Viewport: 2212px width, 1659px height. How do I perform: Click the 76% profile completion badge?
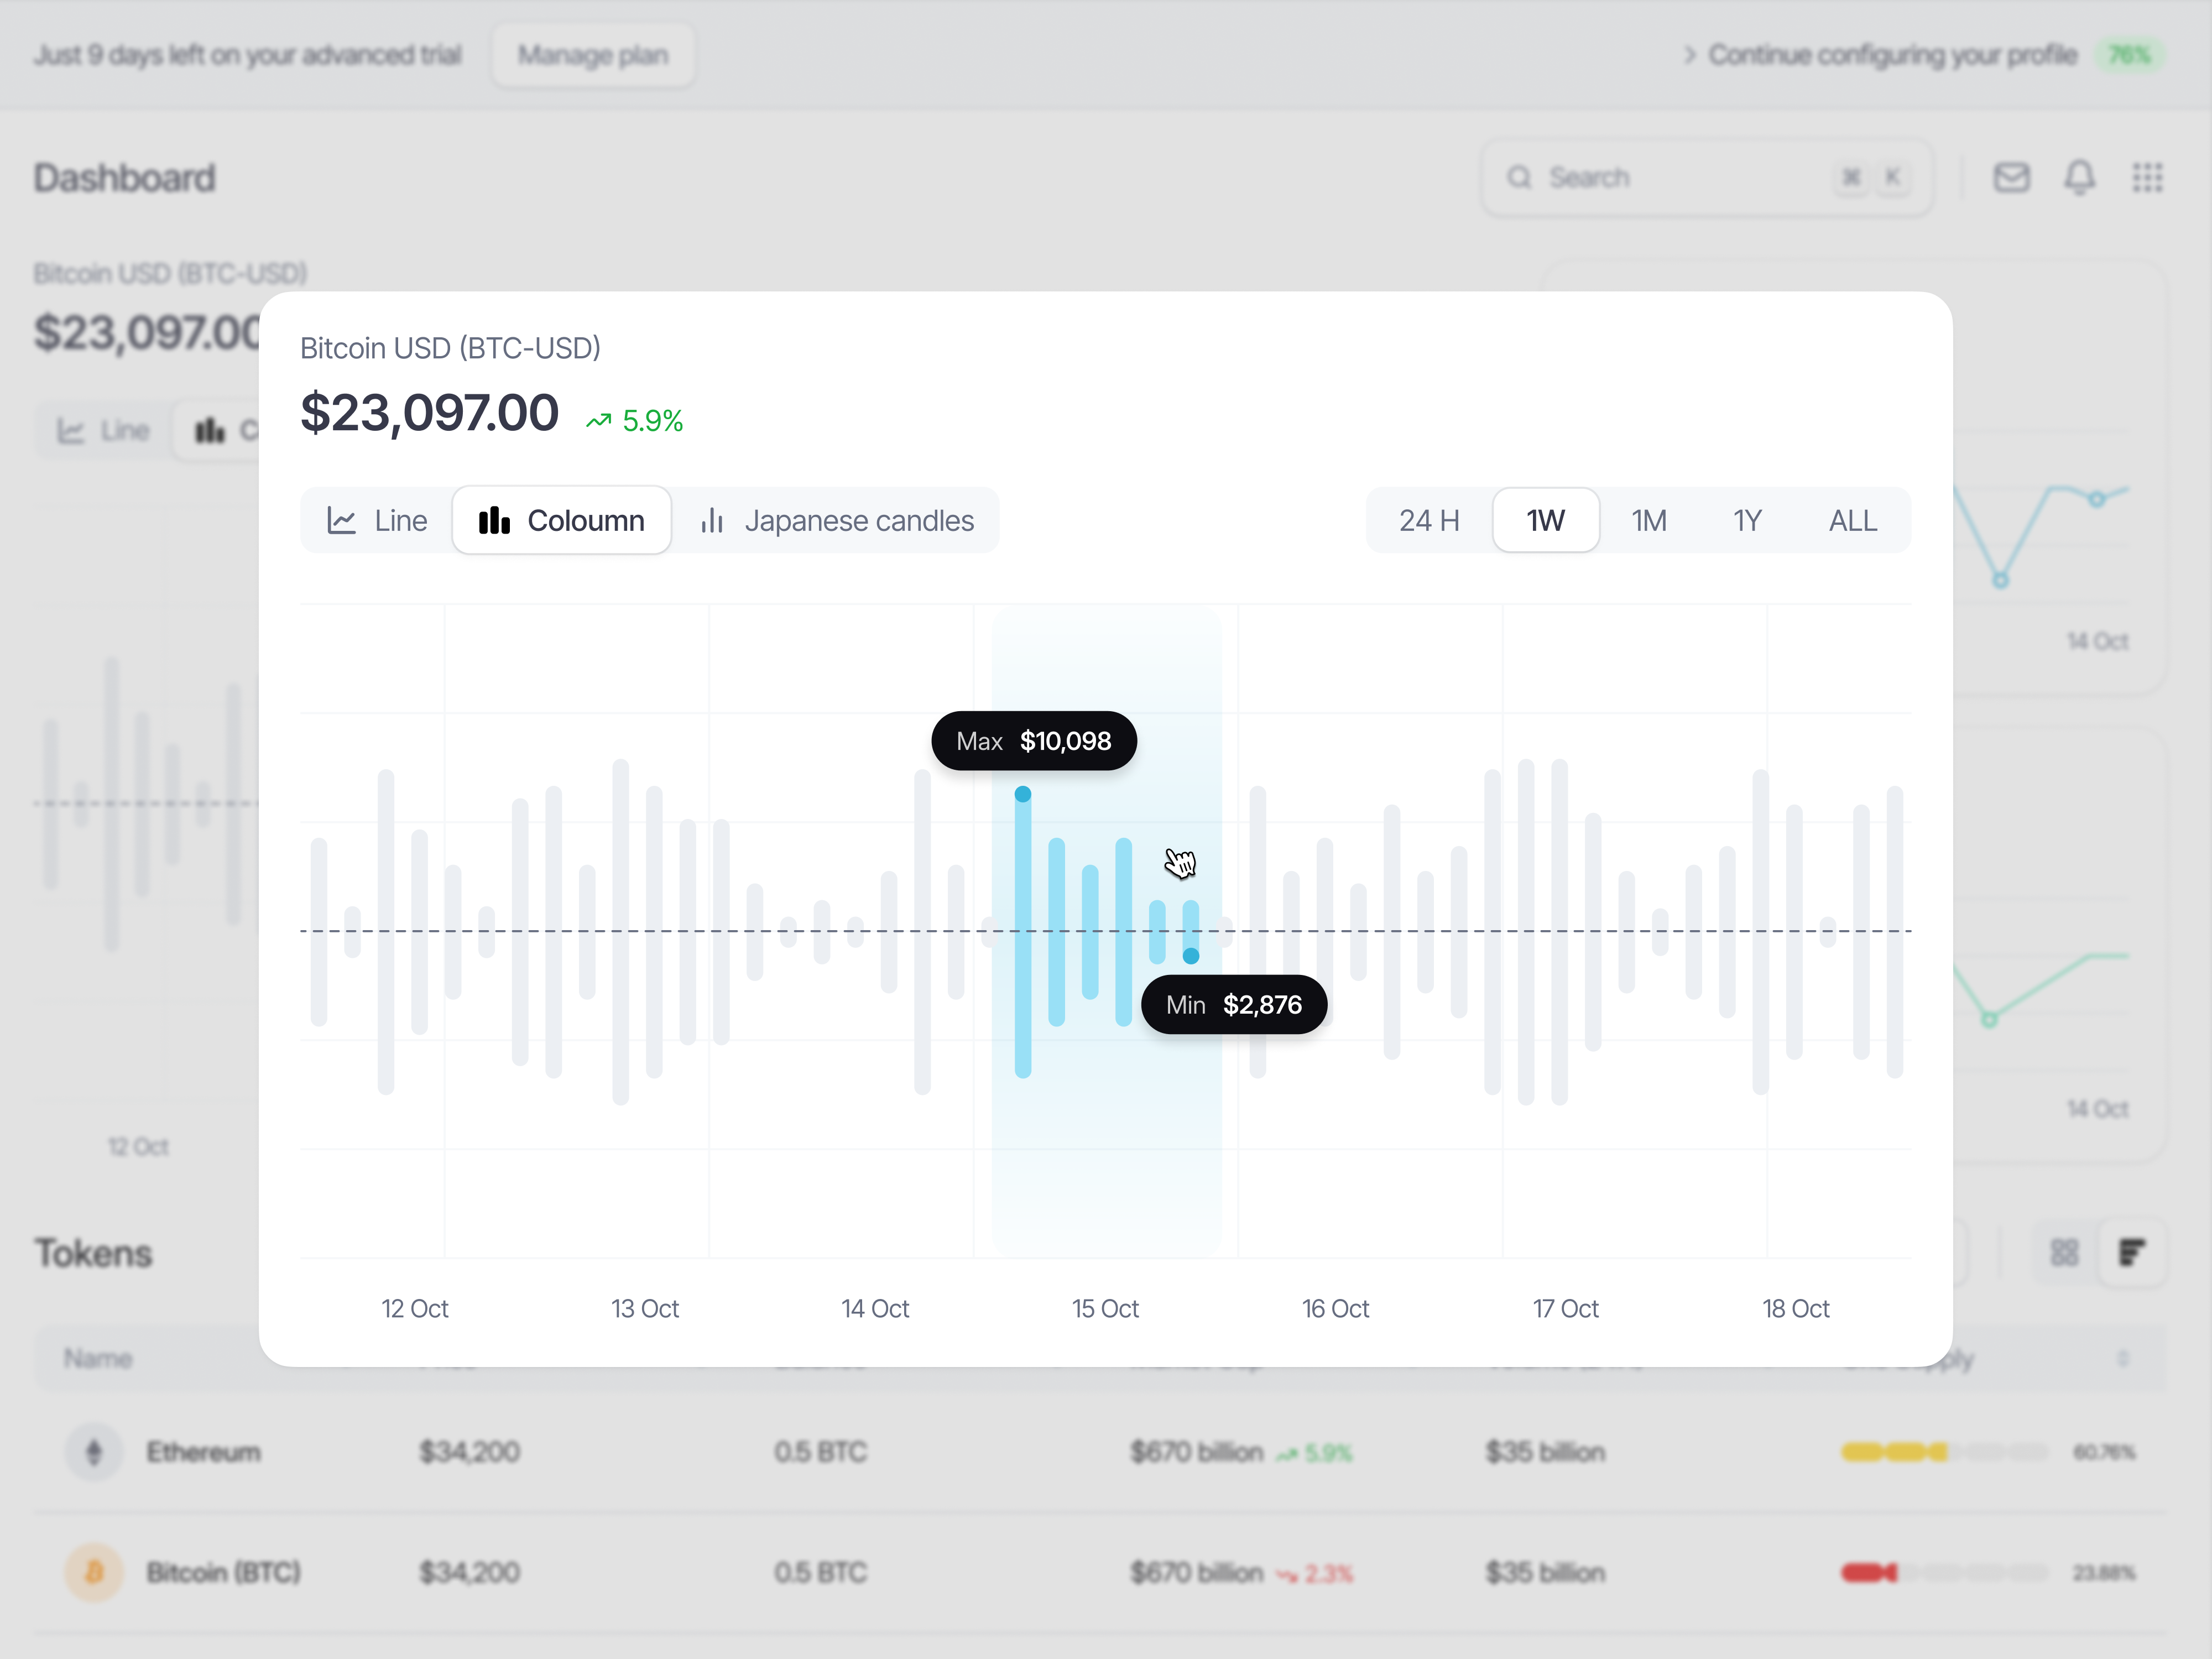2130,54
